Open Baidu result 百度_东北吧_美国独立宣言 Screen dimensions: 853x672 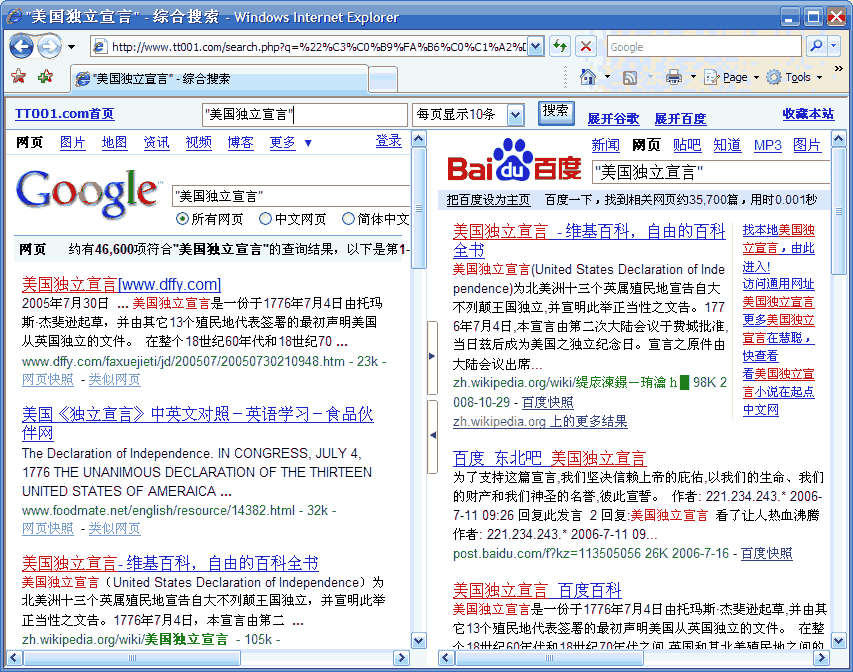point(549,459)
